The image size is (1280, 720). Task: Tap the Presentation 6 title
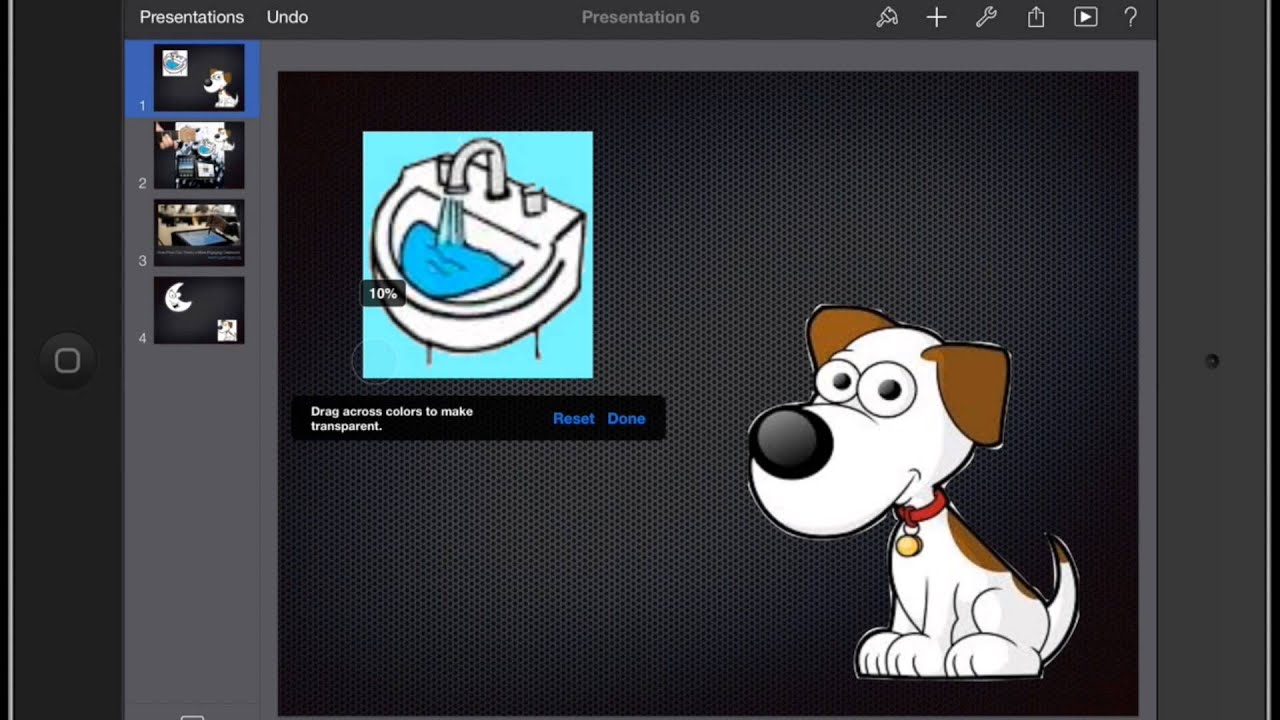click(640, 17)
